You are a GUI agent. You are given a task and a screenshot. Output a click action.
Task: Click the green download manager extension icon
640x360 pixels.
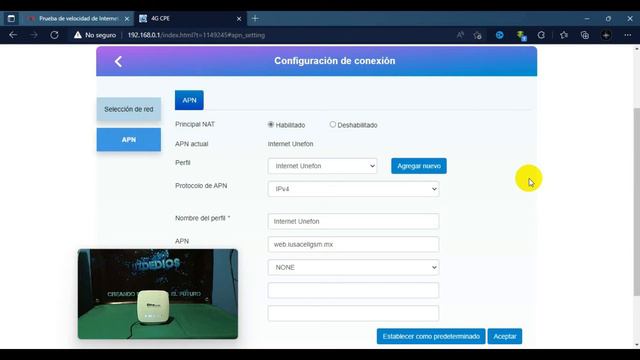point(521,36)
